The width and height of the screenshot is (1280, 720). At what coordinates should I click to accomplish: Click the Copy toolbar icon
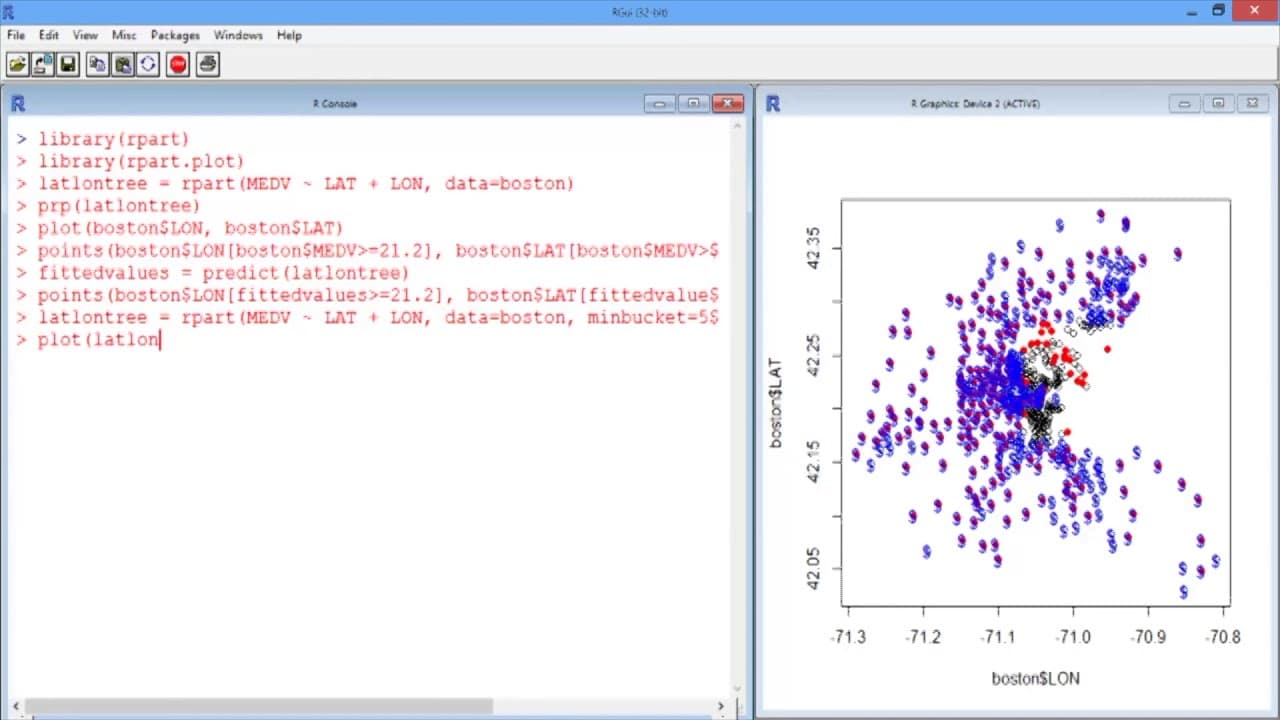[97, 65]
